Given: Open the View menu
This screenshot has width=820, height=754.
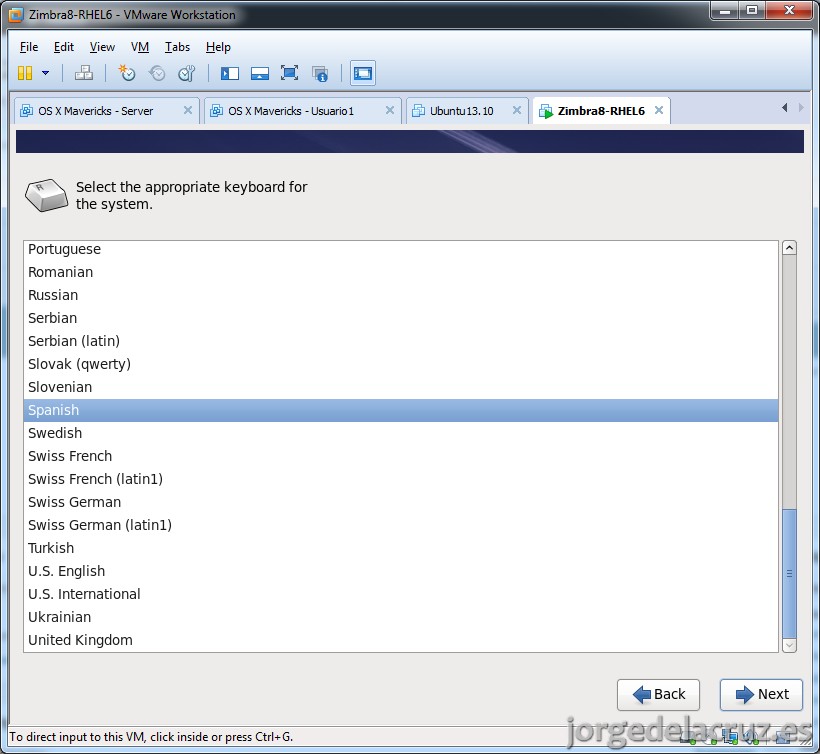Looking at the screenshot, I should click(102, 47).
